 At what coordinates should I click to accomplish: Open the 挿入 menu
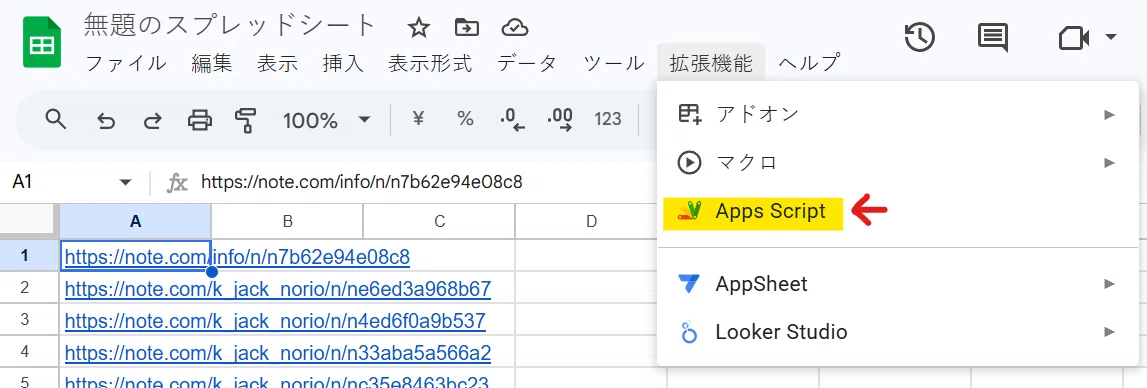coord(343,63)
